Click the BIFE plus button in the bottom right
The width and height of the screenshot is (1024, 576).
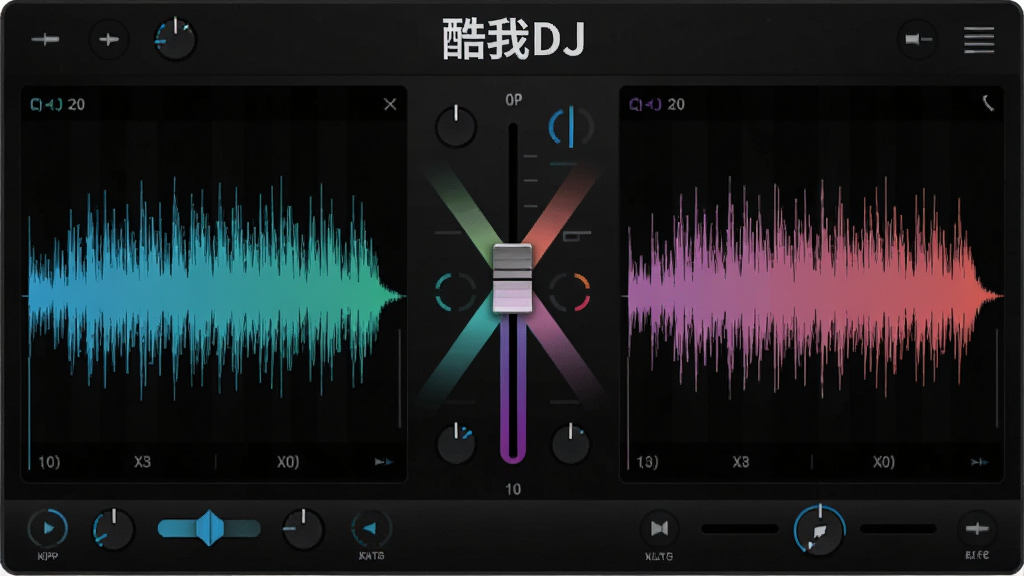tap(977, 528)
